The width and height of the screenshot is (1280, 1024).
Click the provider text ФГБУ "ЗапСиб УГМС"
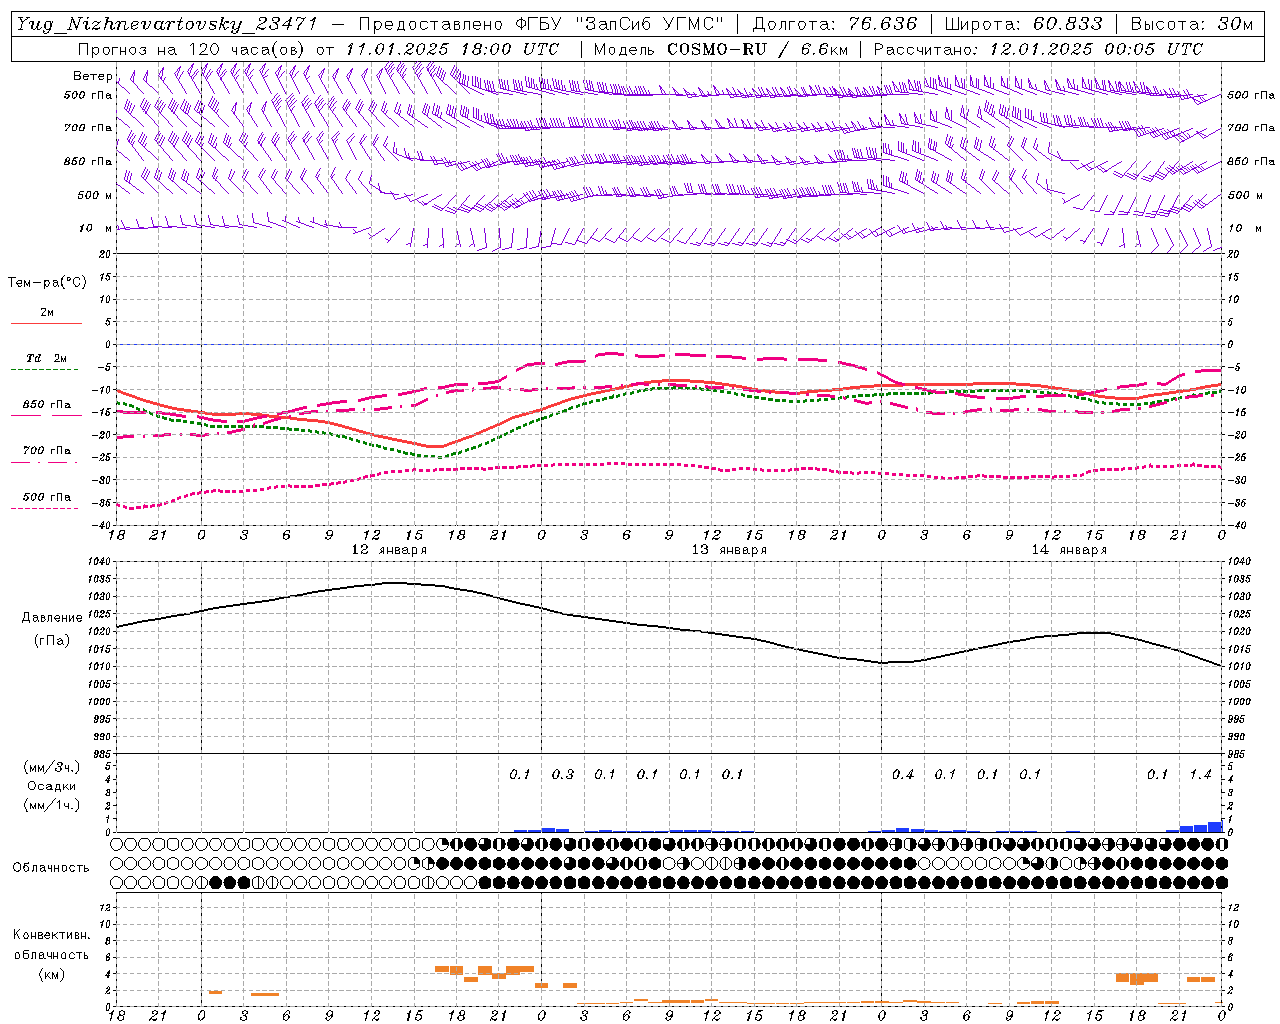[620, 24]
